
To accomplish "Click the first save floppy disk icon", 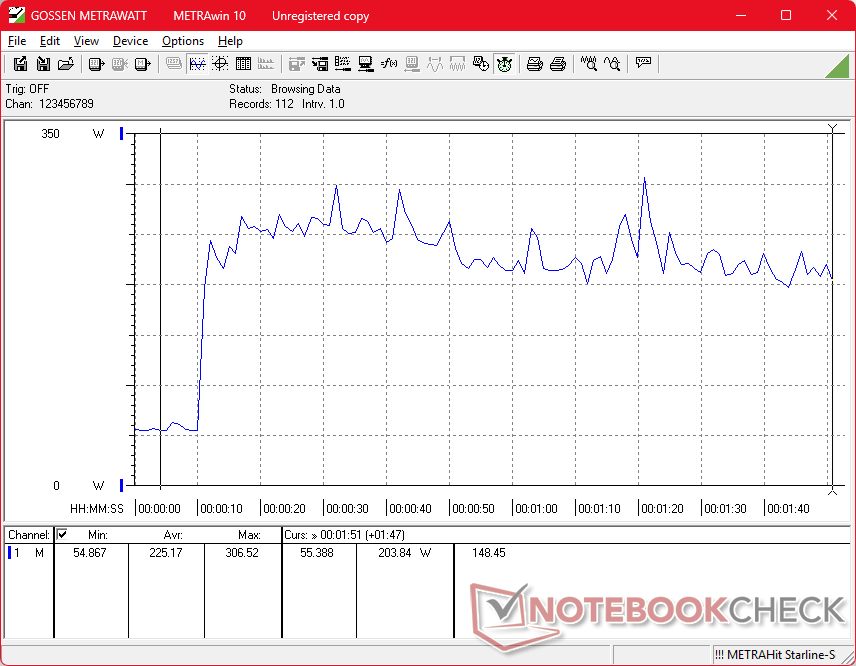I will click(20, 64).
